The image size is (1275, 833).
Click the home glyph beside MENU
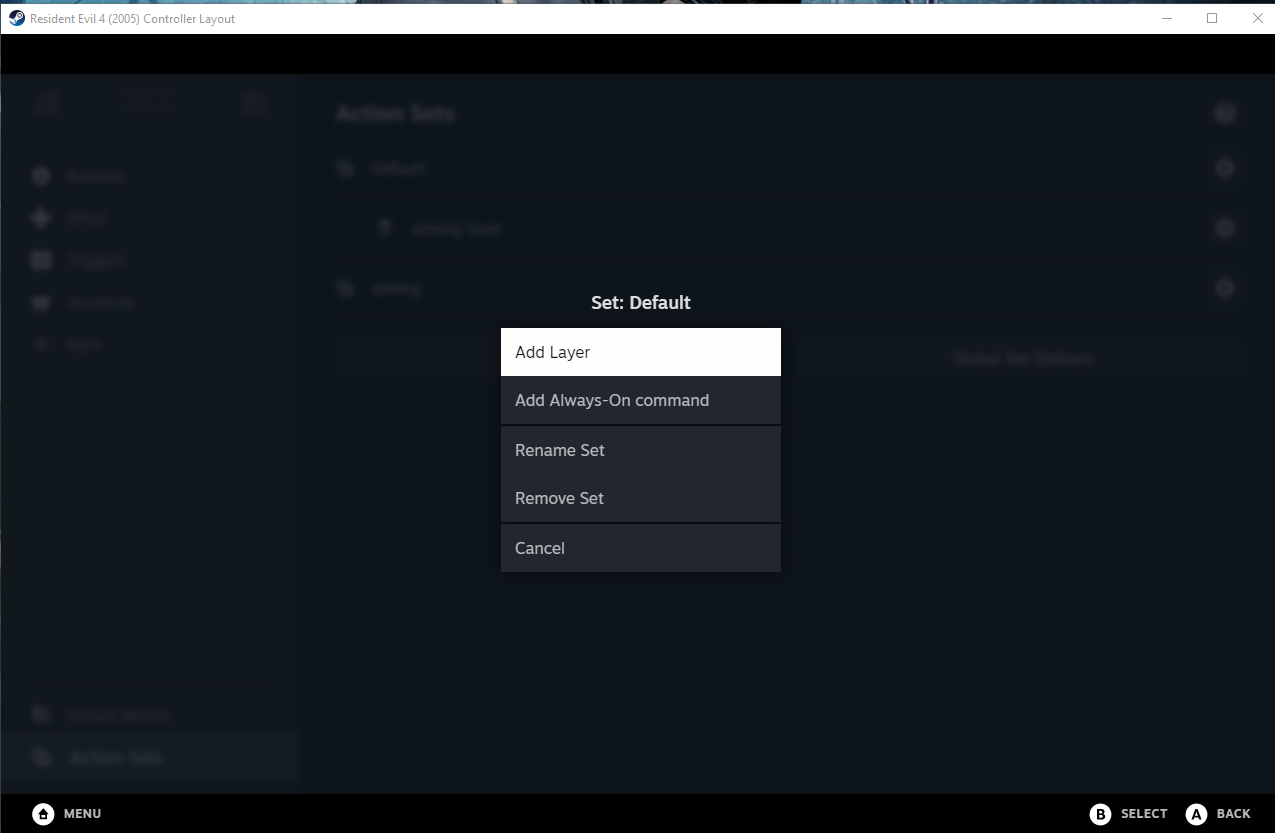(43, 814)
